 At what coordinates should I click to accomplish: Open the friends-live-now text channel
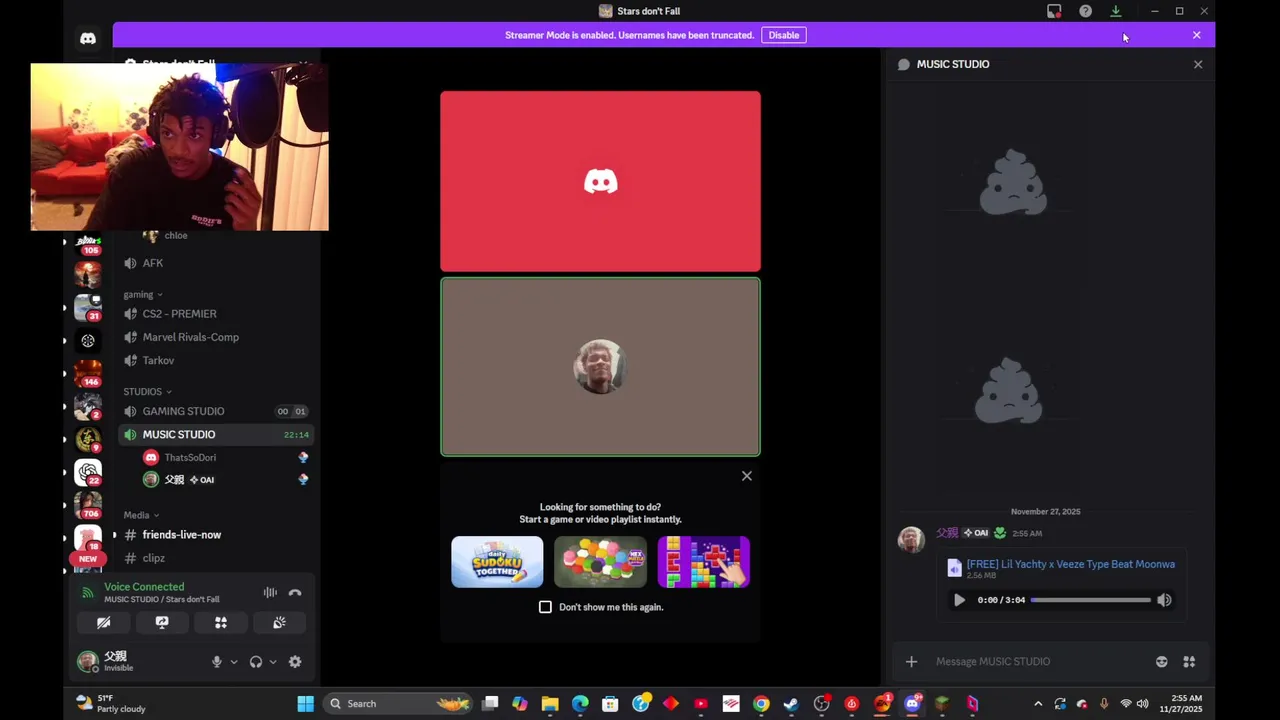coord(216,535)
